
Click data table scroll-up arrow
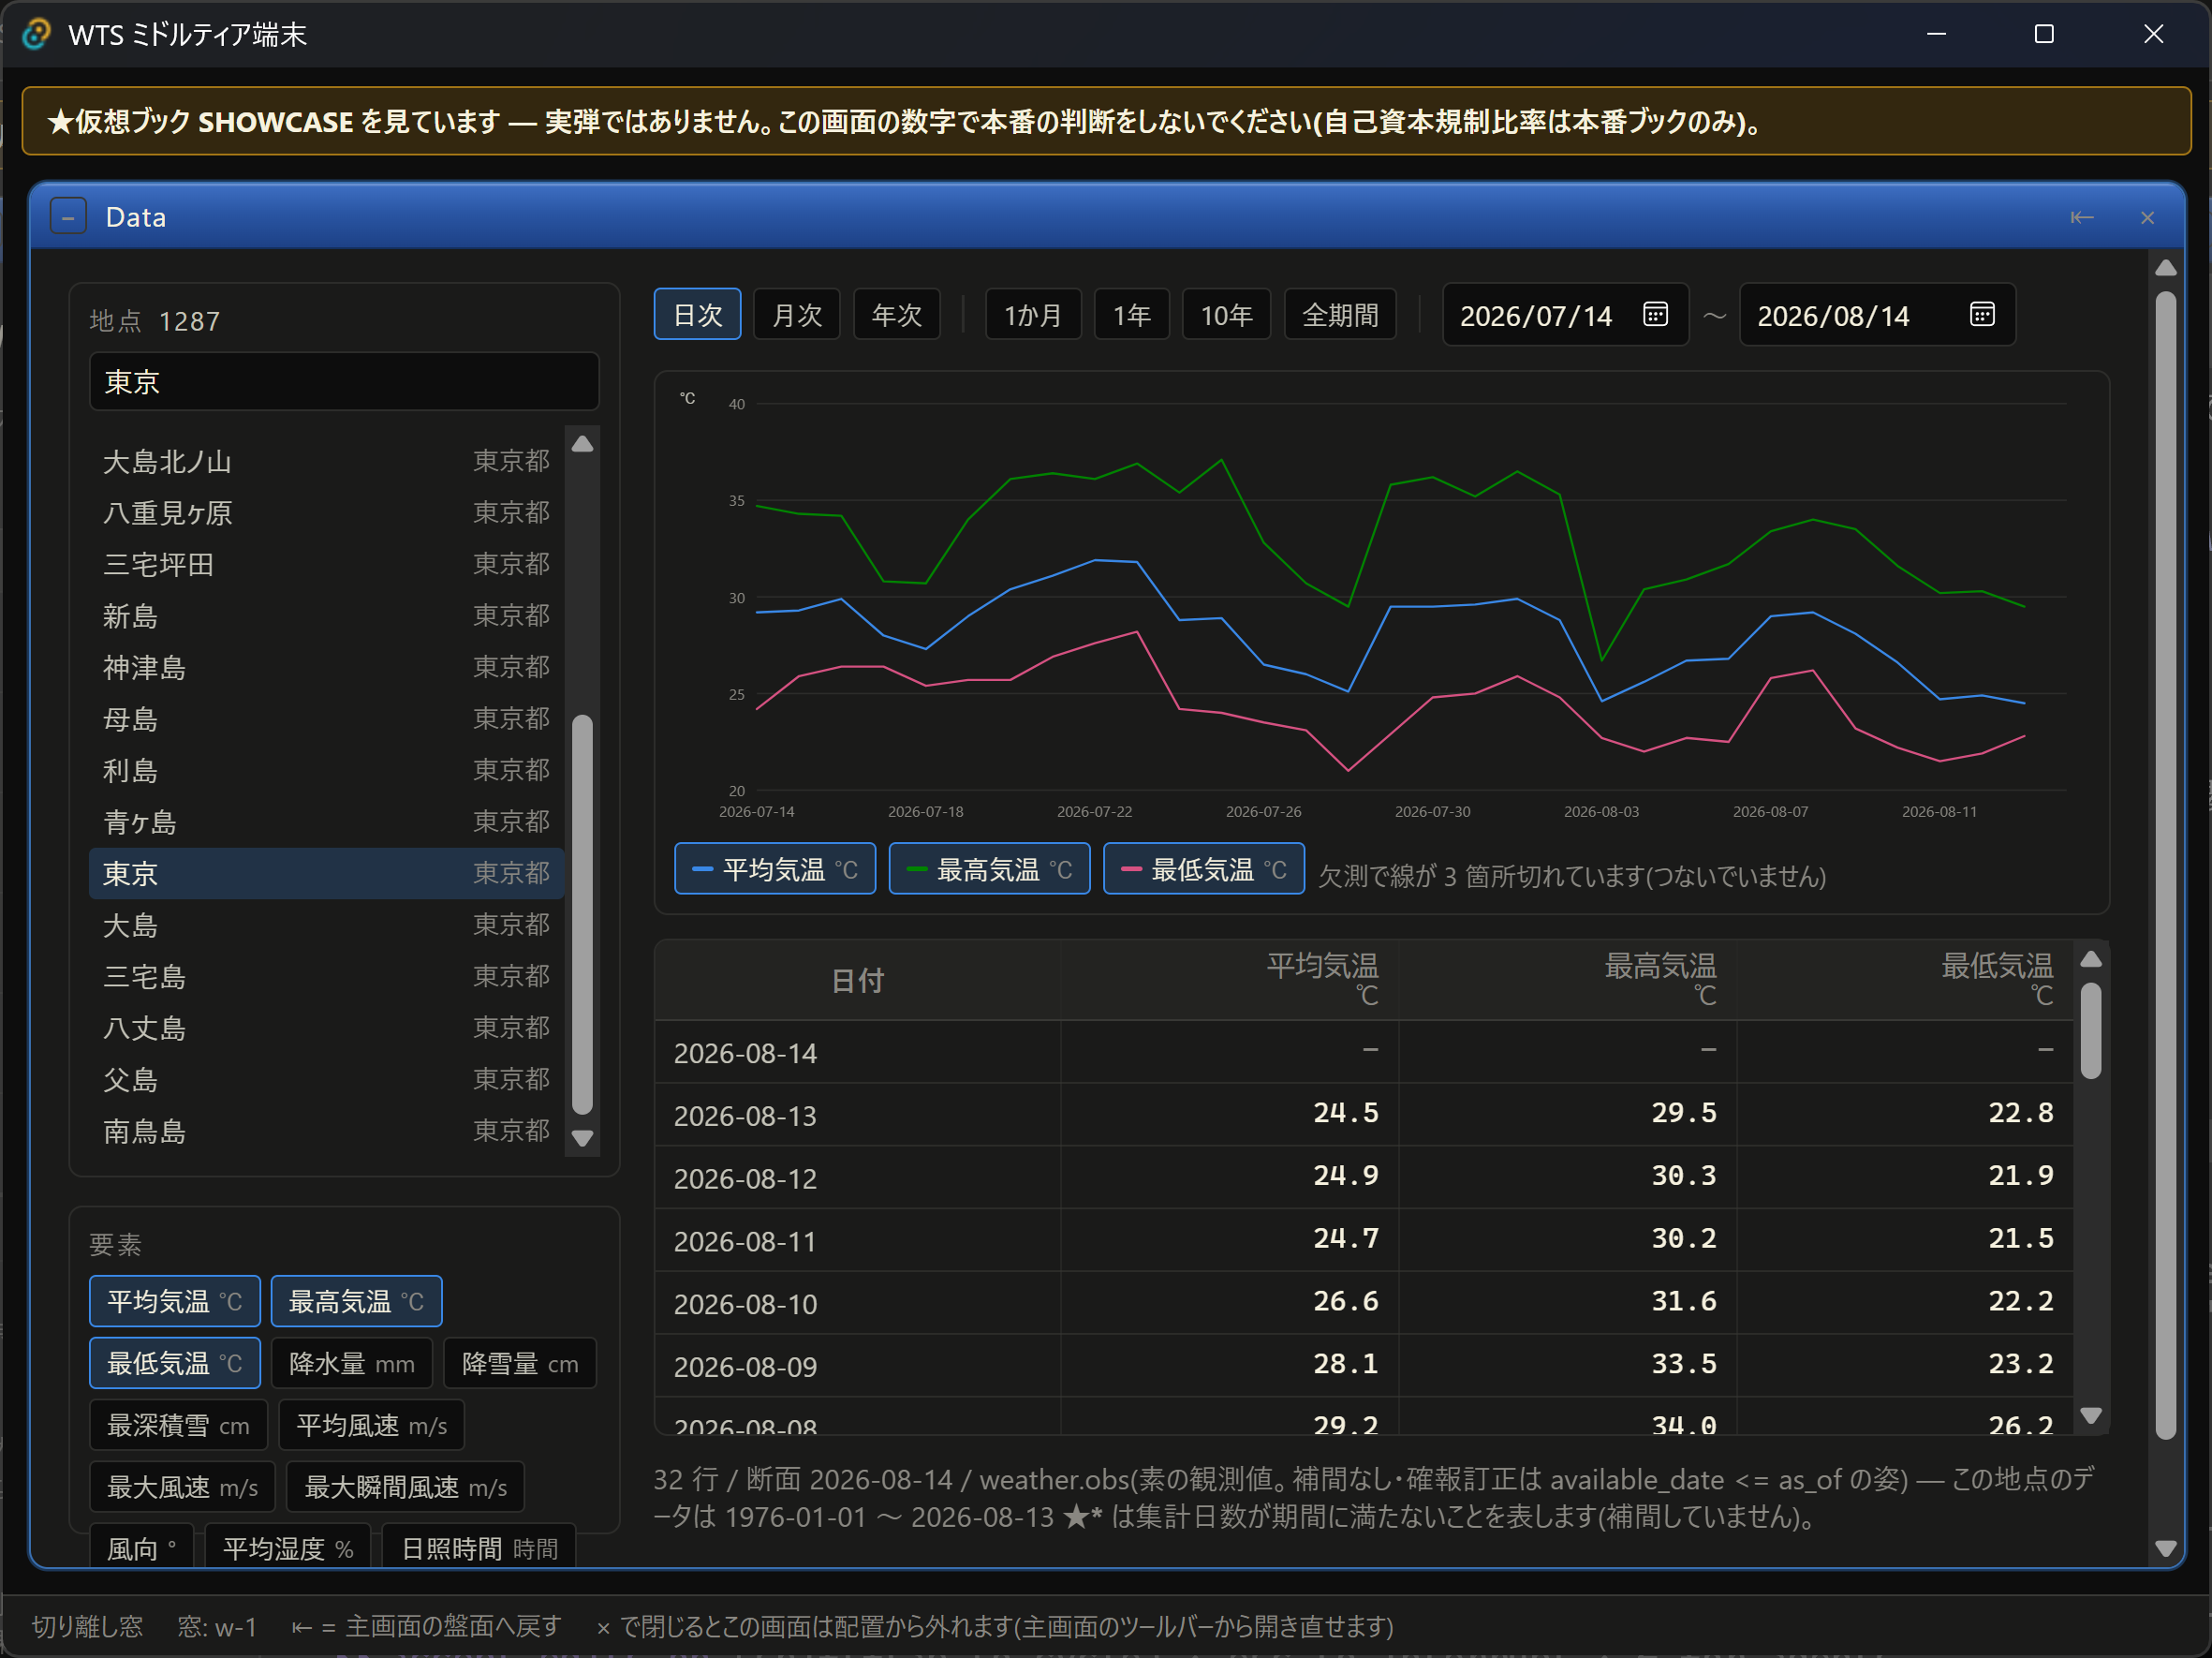click(2090, 959)
